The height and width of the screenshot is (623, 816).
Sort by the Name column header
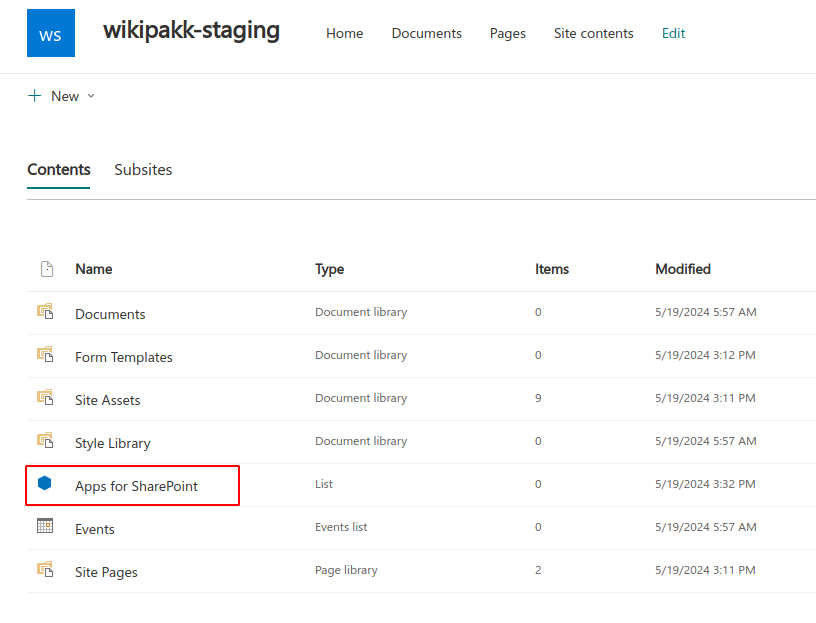pos(94,269)
